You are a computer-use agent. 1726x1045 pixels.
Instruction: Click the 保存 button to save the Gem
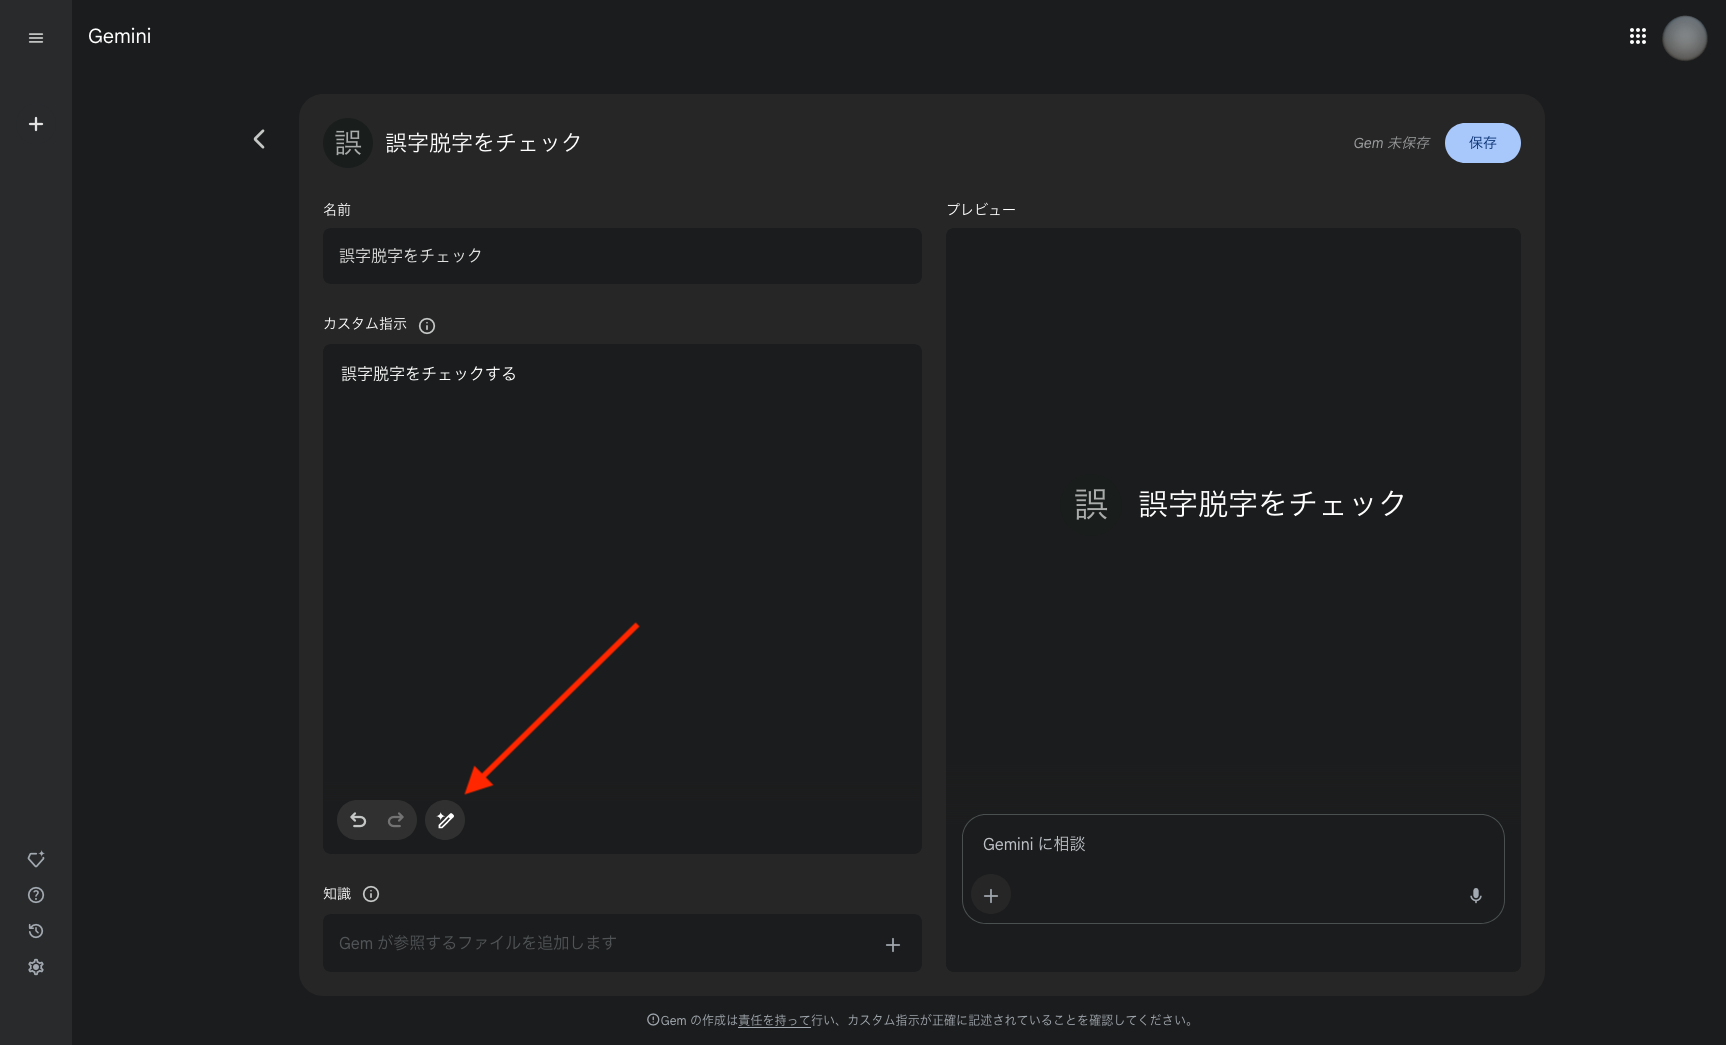tap(1482, 143)
